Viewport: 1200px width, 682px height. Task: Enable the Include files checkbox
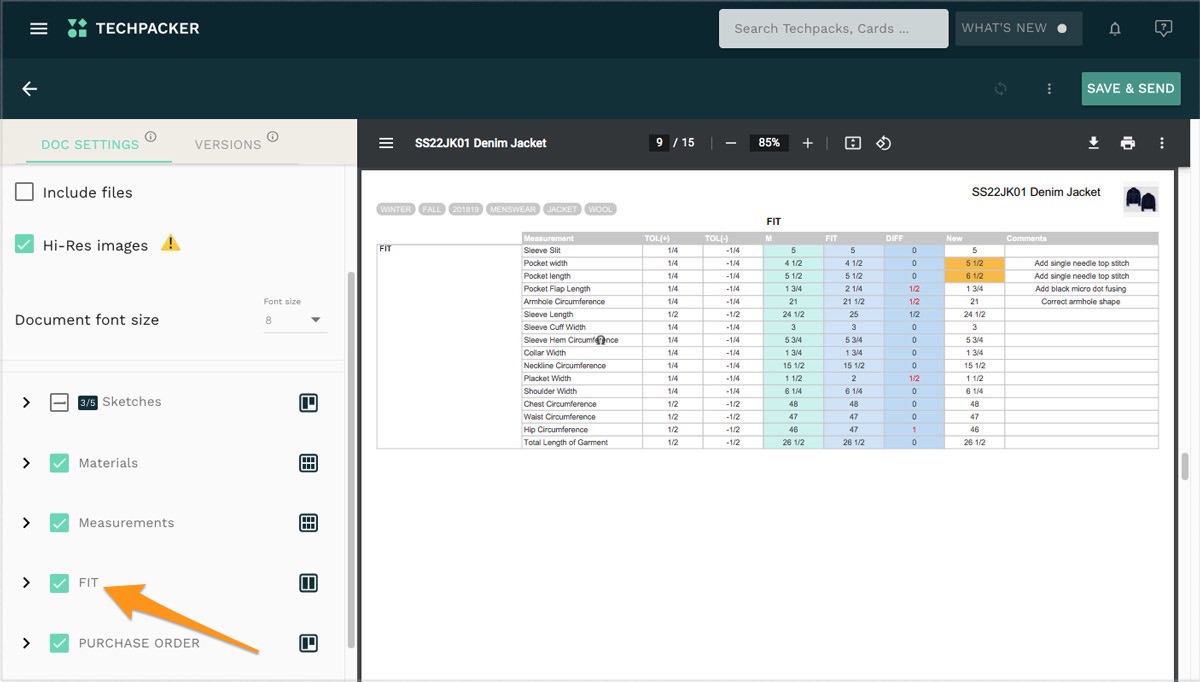tap(25, 192)
